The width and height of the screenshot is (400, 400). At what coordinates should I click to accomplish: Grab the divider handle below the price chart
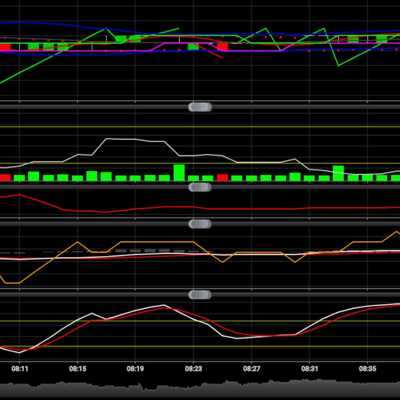click(x=200, y=107)
